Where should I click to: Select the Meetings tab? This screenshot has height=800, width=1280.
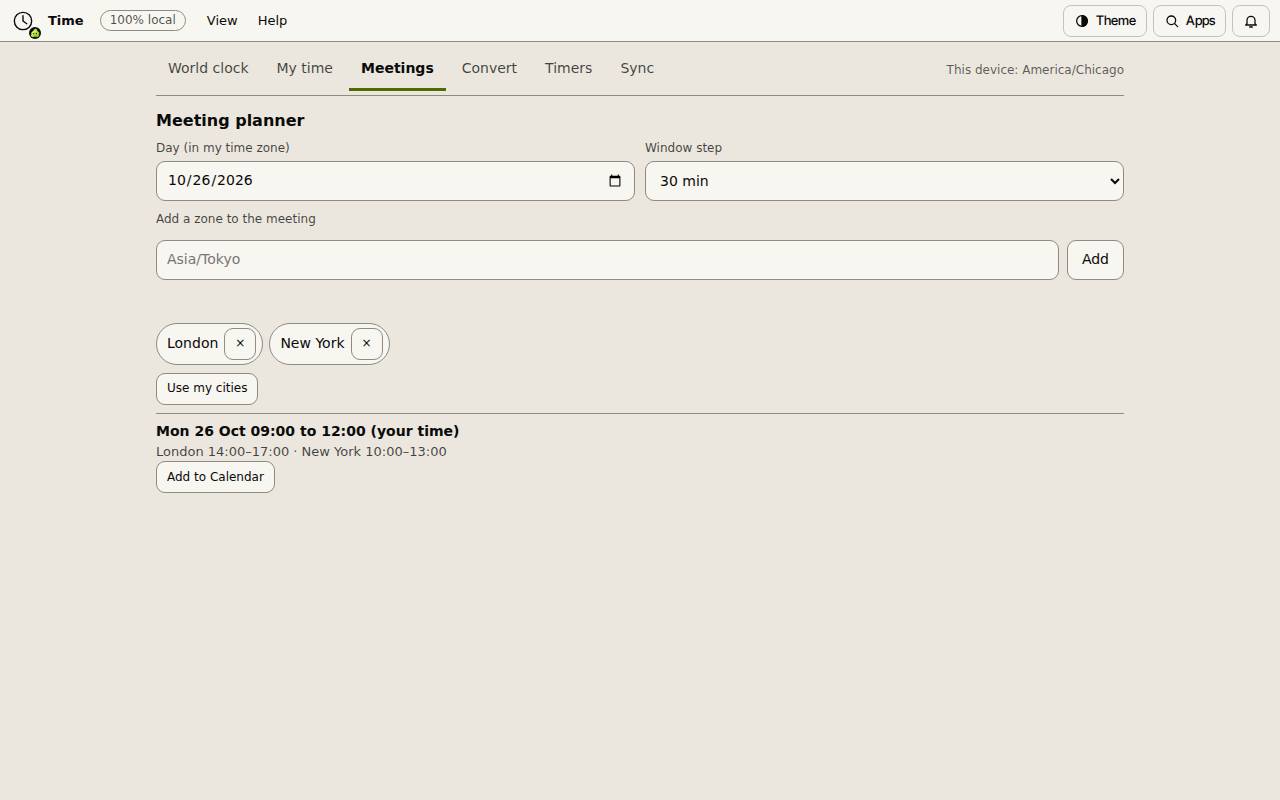[x=397, y=68]
